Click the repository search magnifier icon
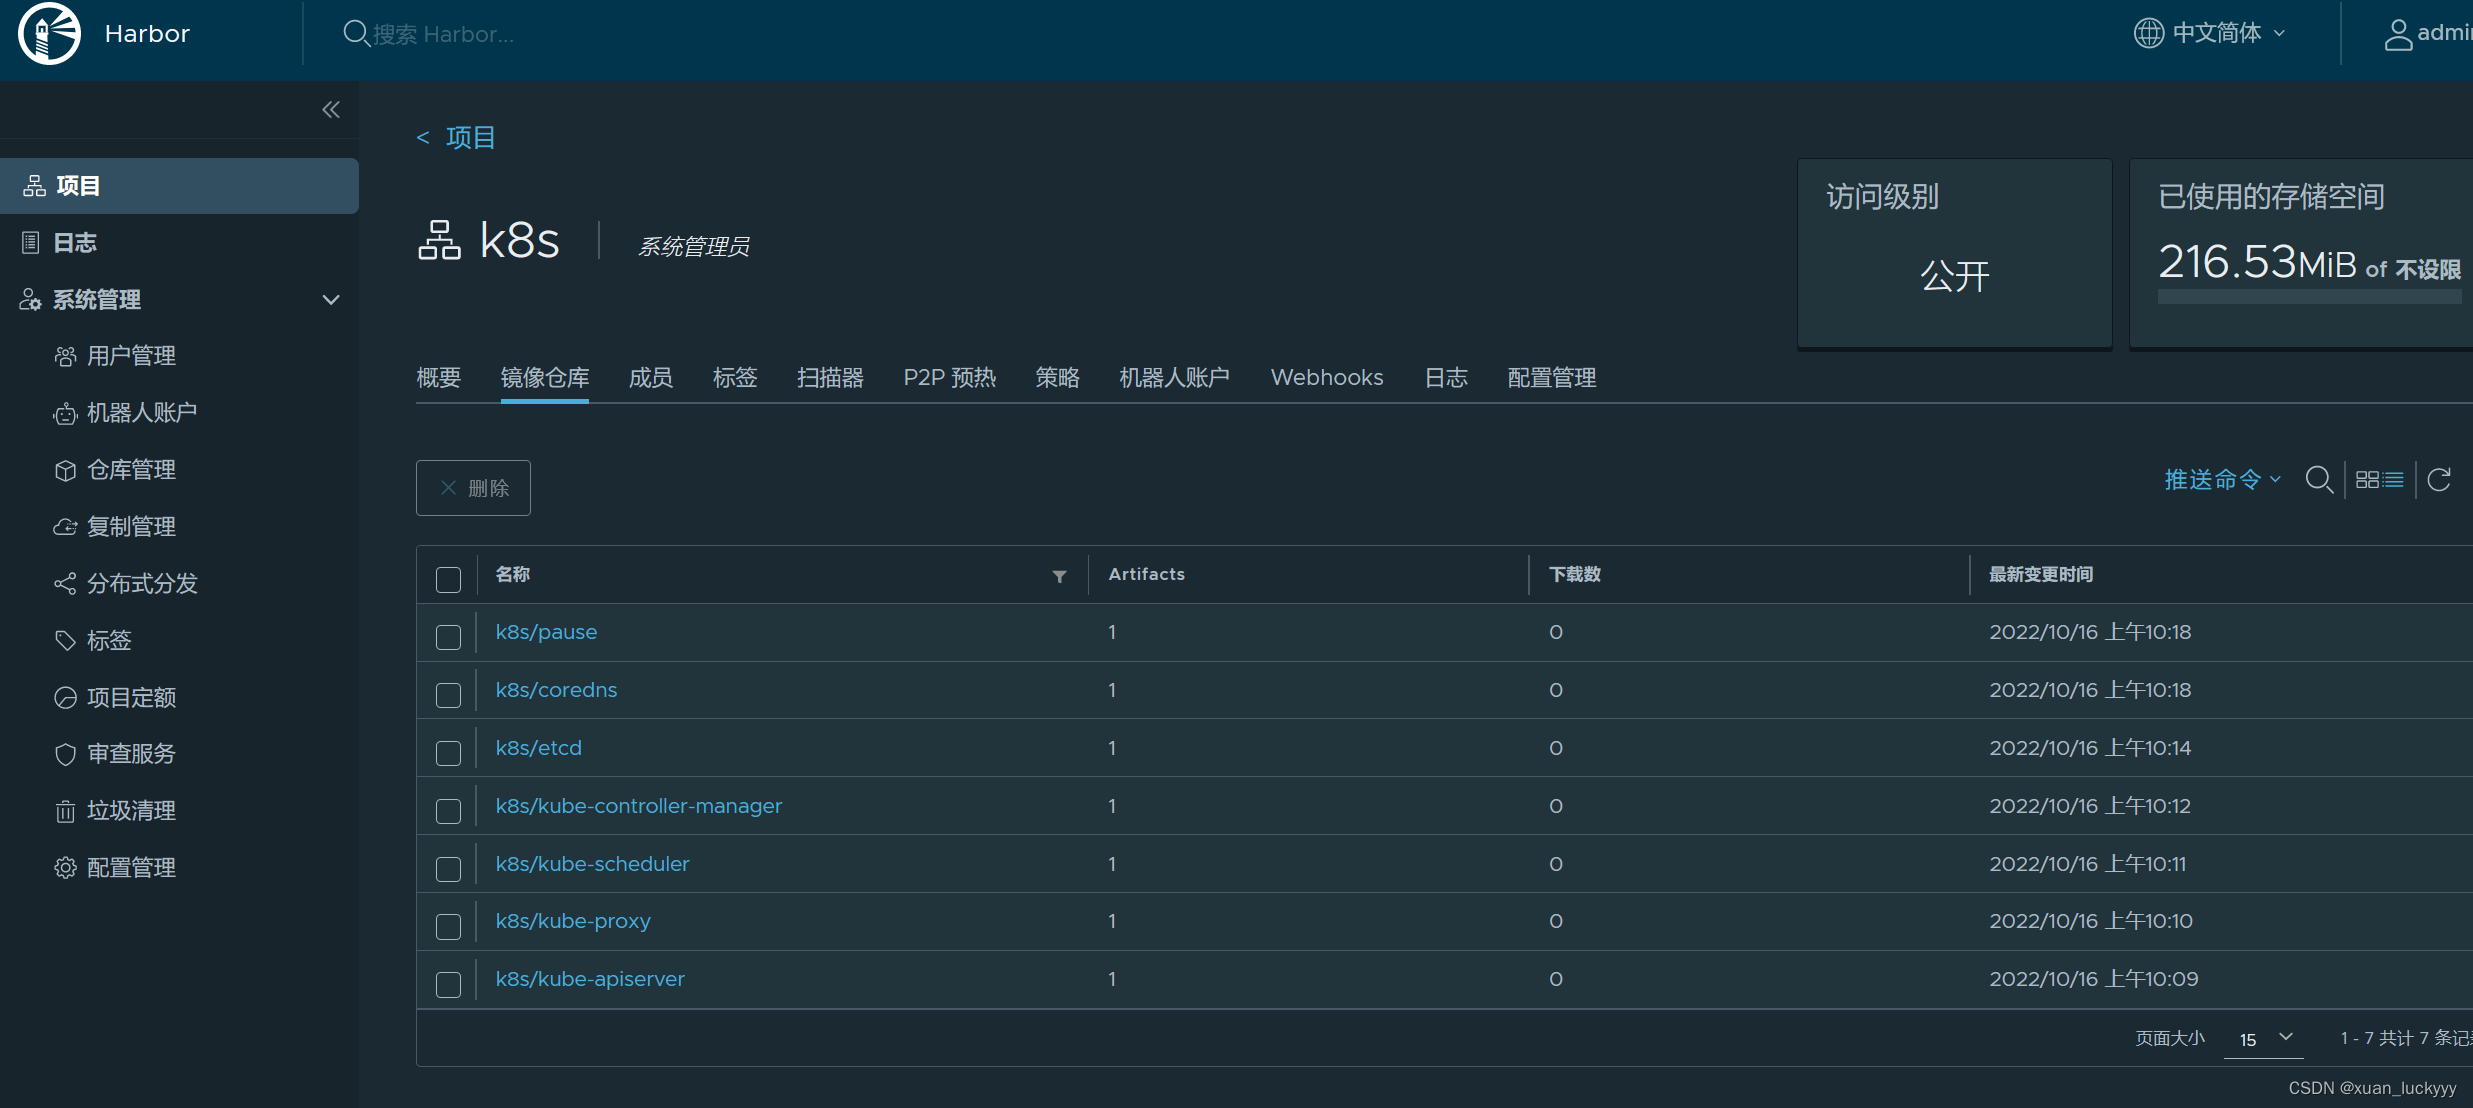This screenshot has height=1108, width=2473. click(x=2319, y=480)
